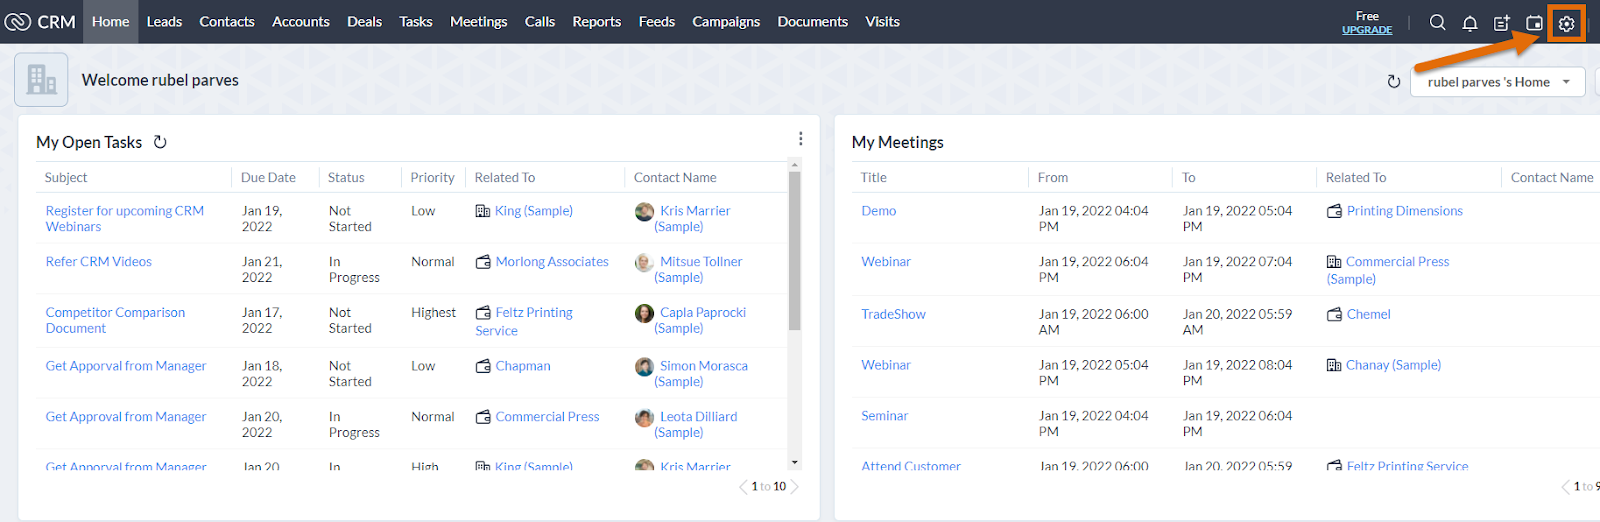Click the create new record icon
This screenshot has width=1600, height=522.
[1501, 23]
